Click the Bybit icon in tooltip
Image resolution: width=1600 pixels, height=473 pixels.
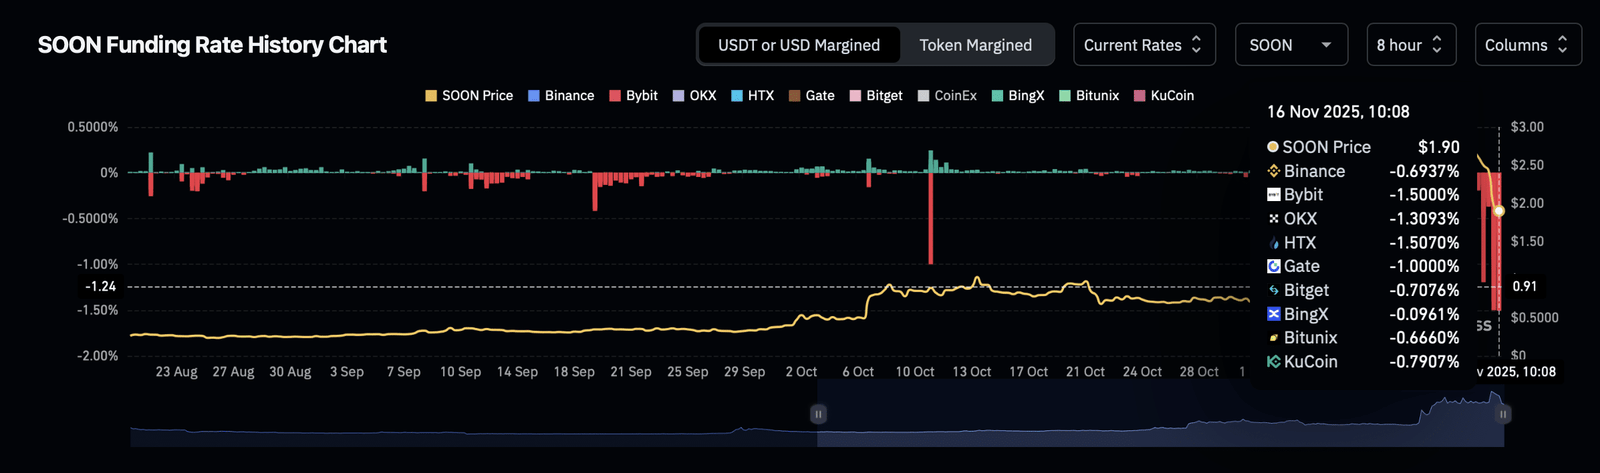[1274, 195]
